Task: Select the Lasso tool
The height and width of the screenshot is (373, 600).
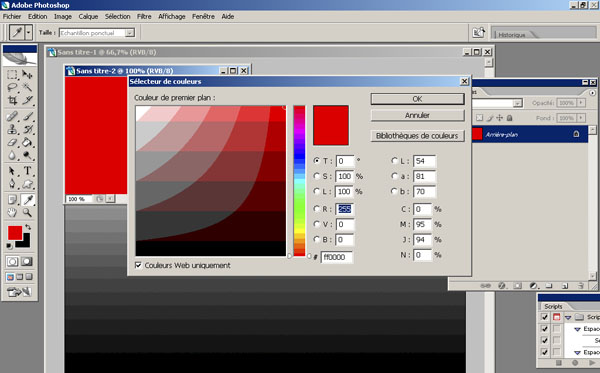Action: [12, 88]
